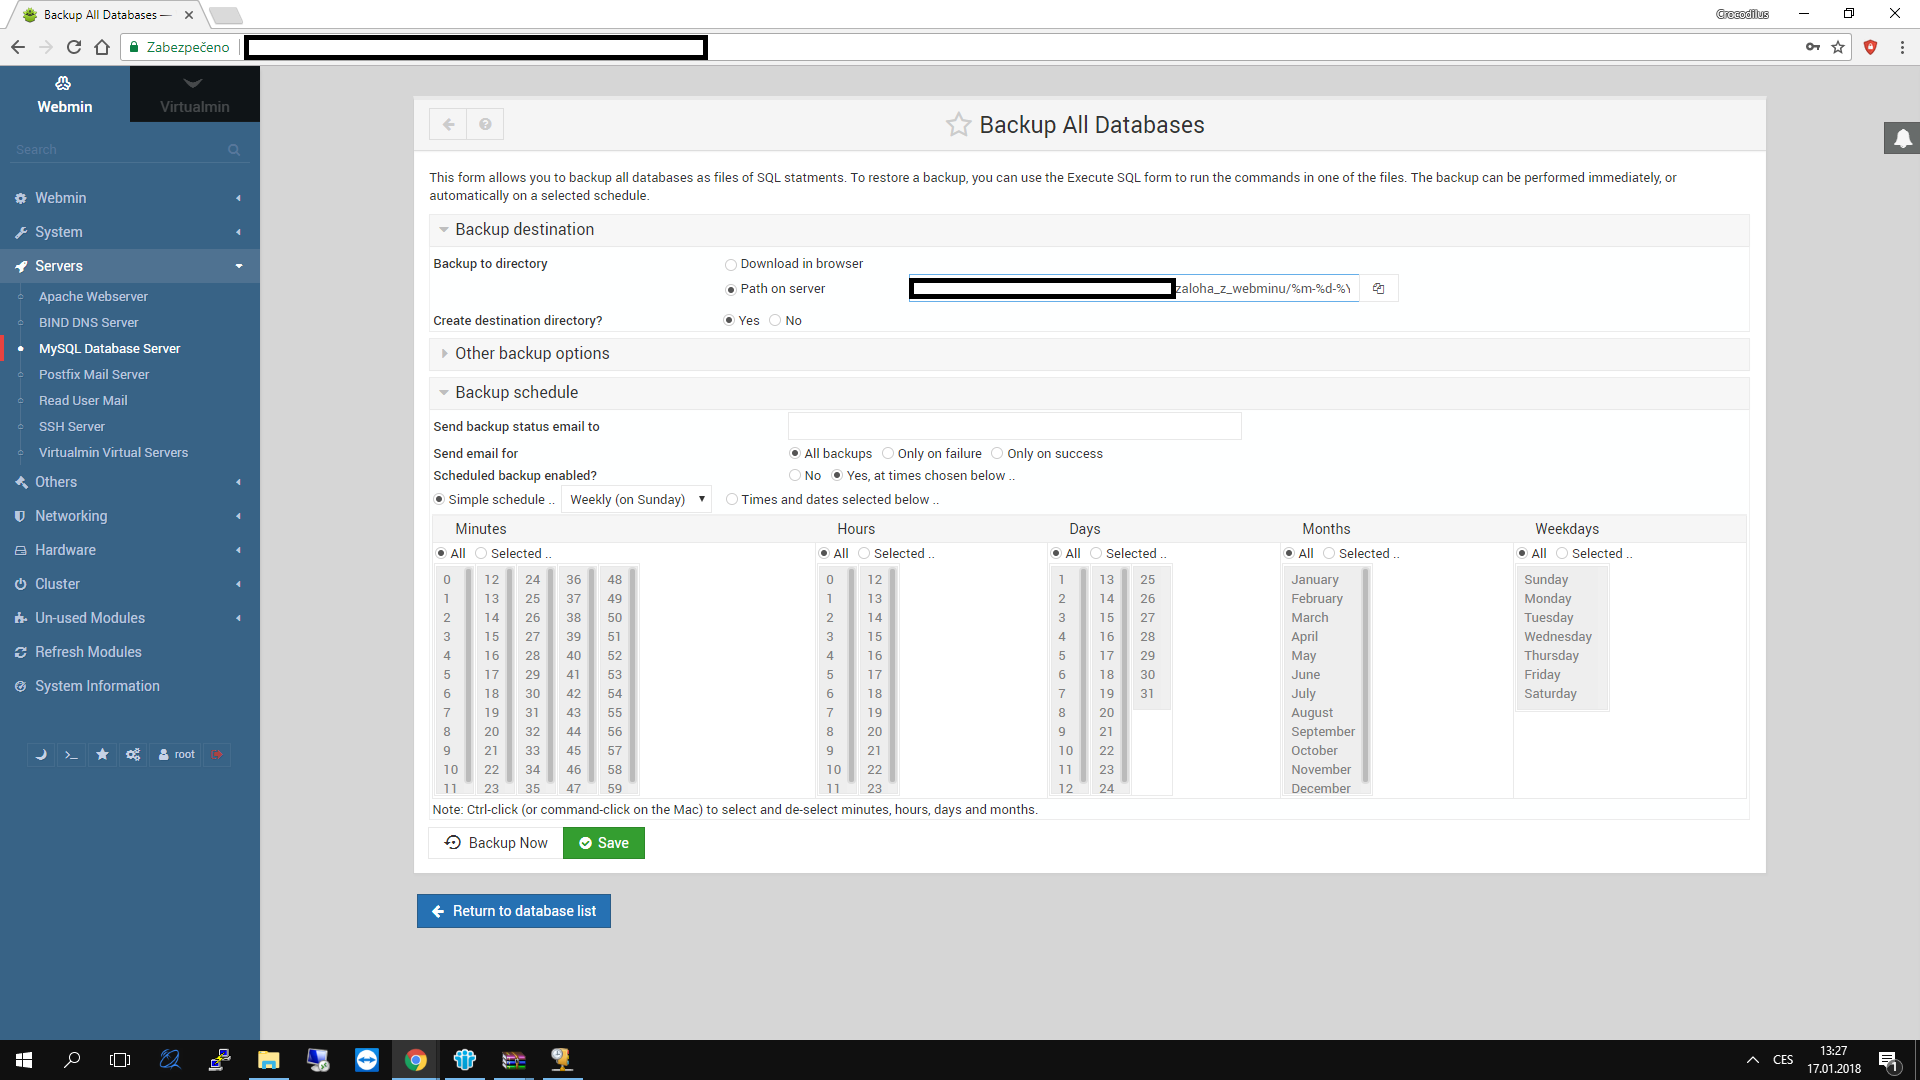Open favorites star in sidebar footer
This screenshot has height=1080, width=1920.
pos(102,755)
